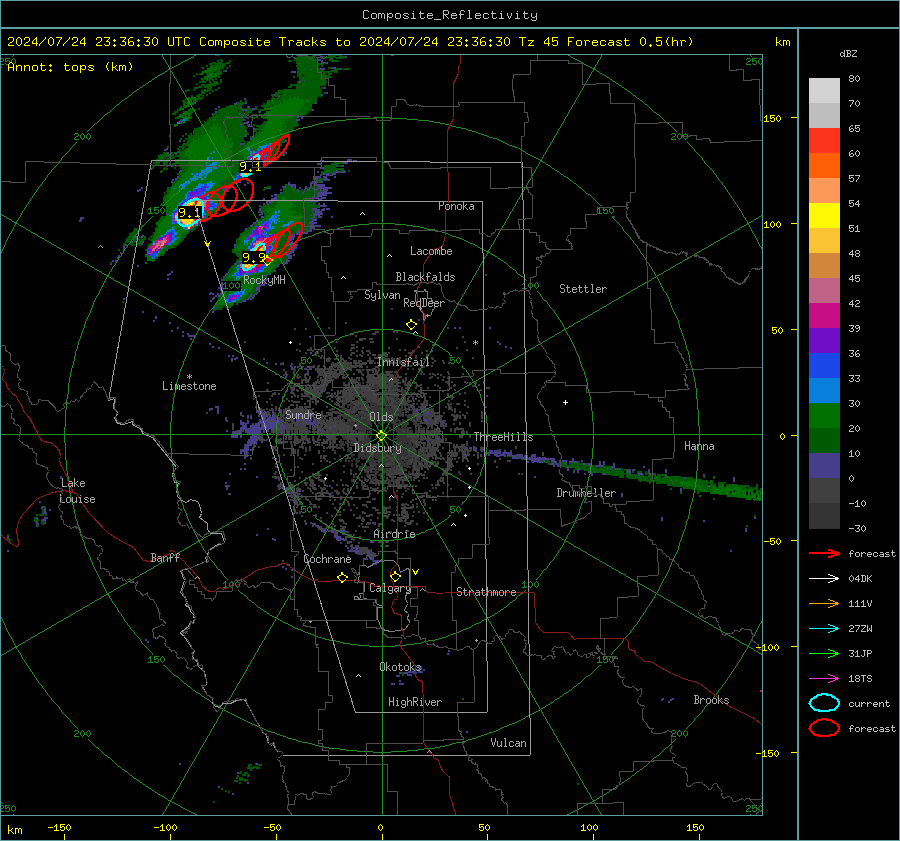Click the Lacombe city label
Screen dimensions: 900x841
click(431, 251)
